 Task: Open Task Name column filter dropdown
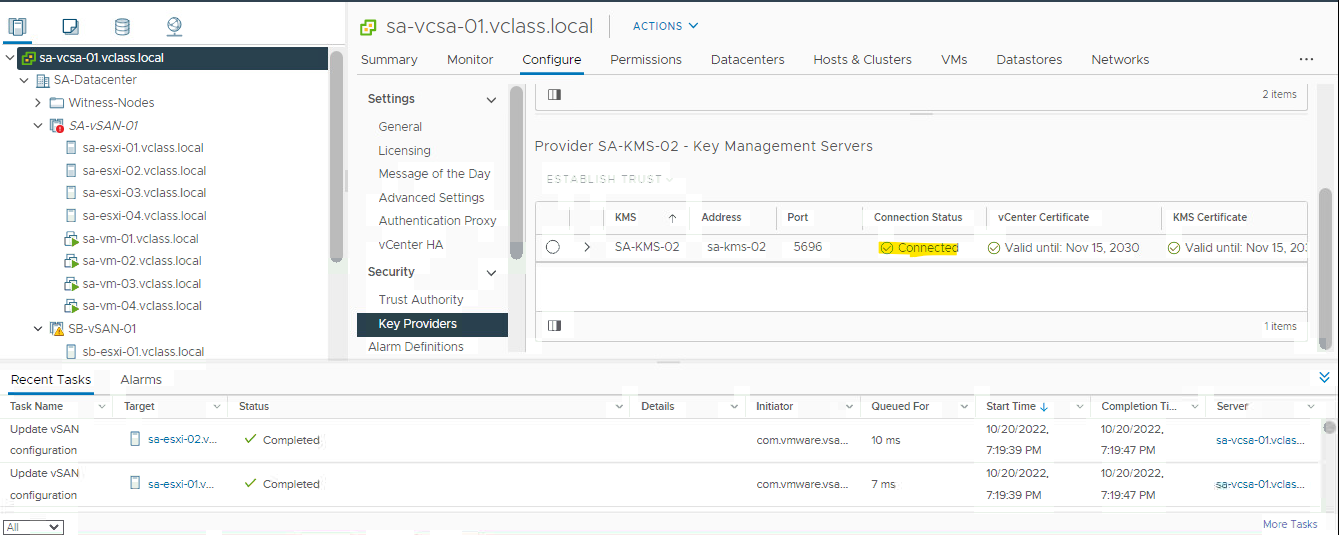(x=102, y=407)
